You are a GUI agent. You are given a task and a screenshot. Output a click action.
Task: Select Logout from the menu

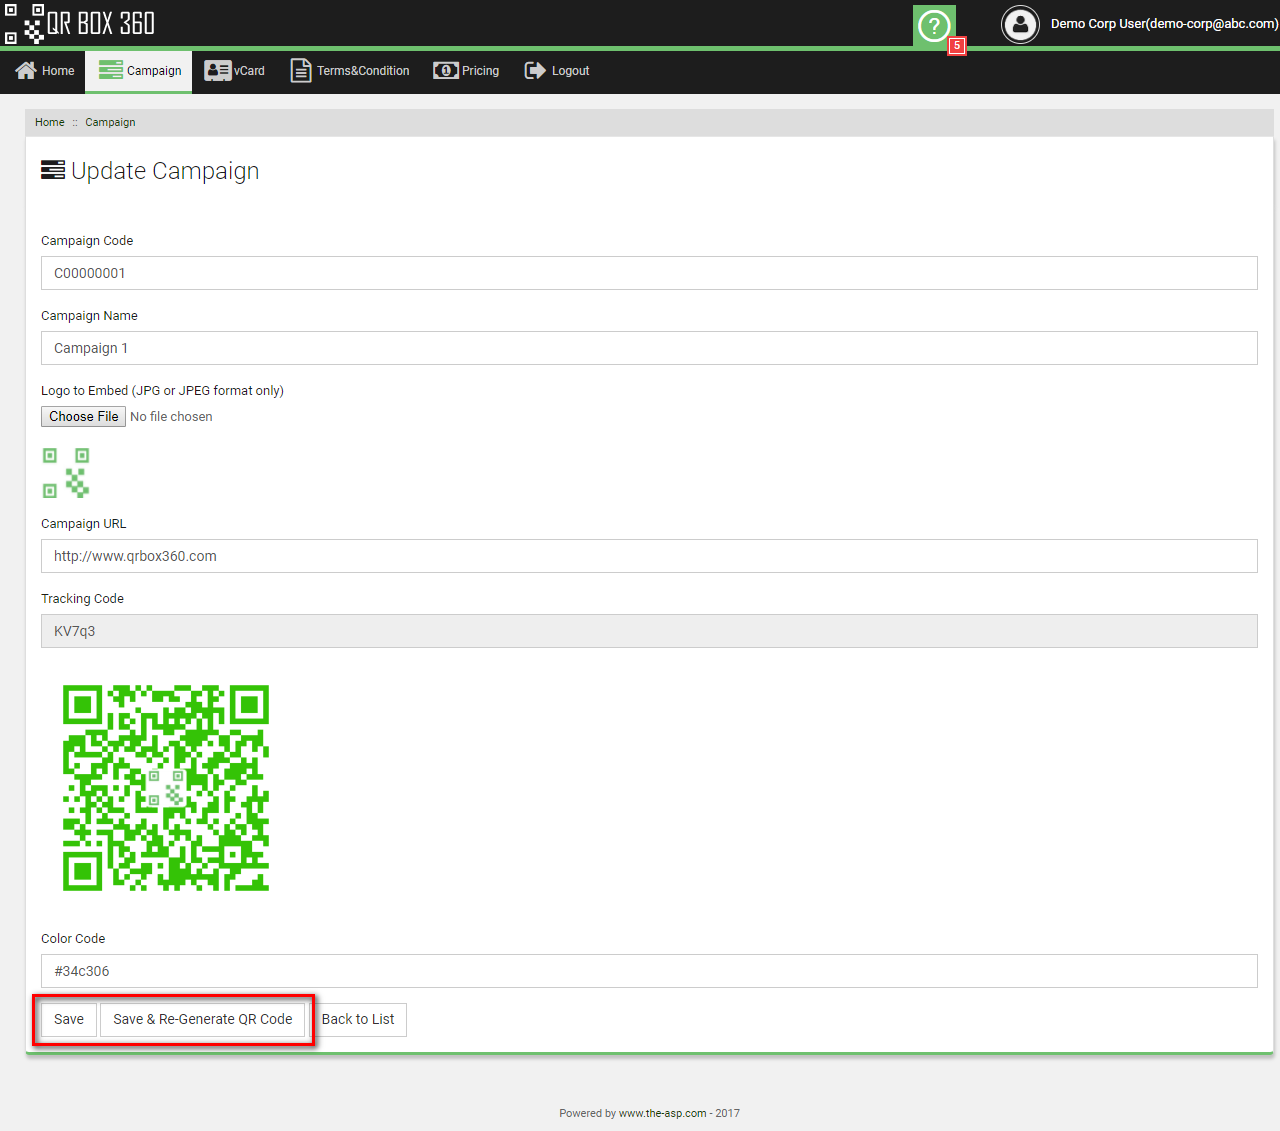557,71
